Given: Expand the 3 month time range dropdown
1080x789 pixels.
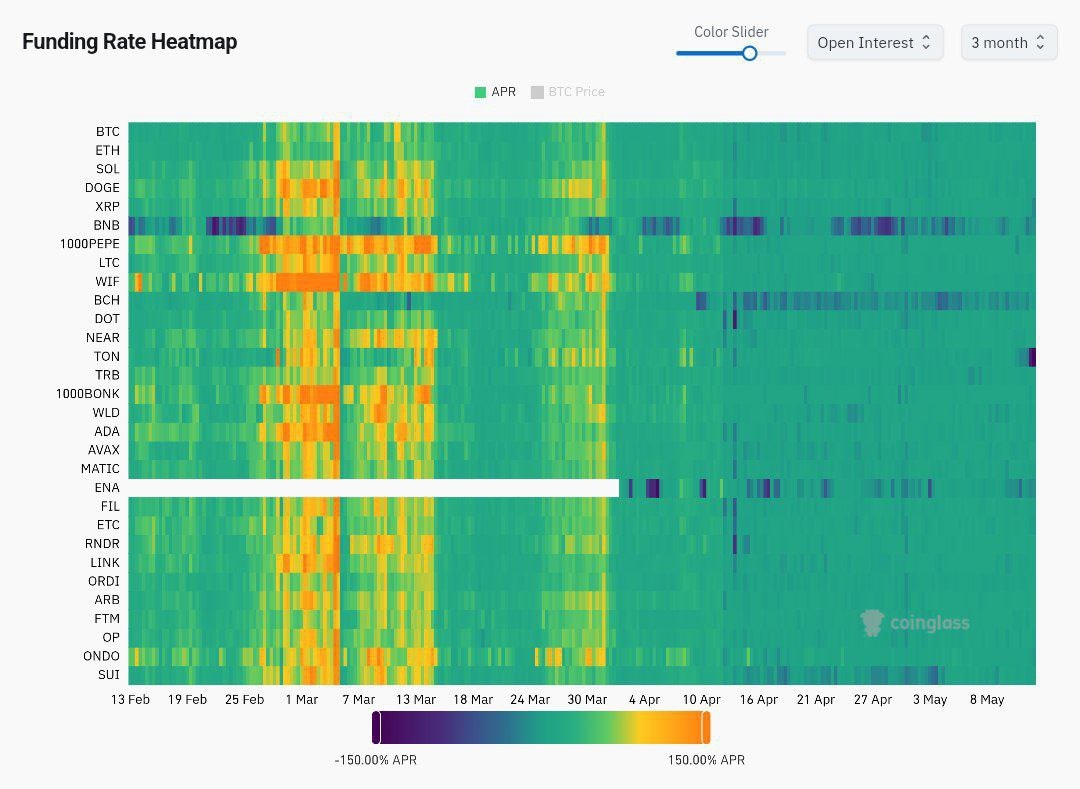Looking at the screenshot, I should 1008,43.
